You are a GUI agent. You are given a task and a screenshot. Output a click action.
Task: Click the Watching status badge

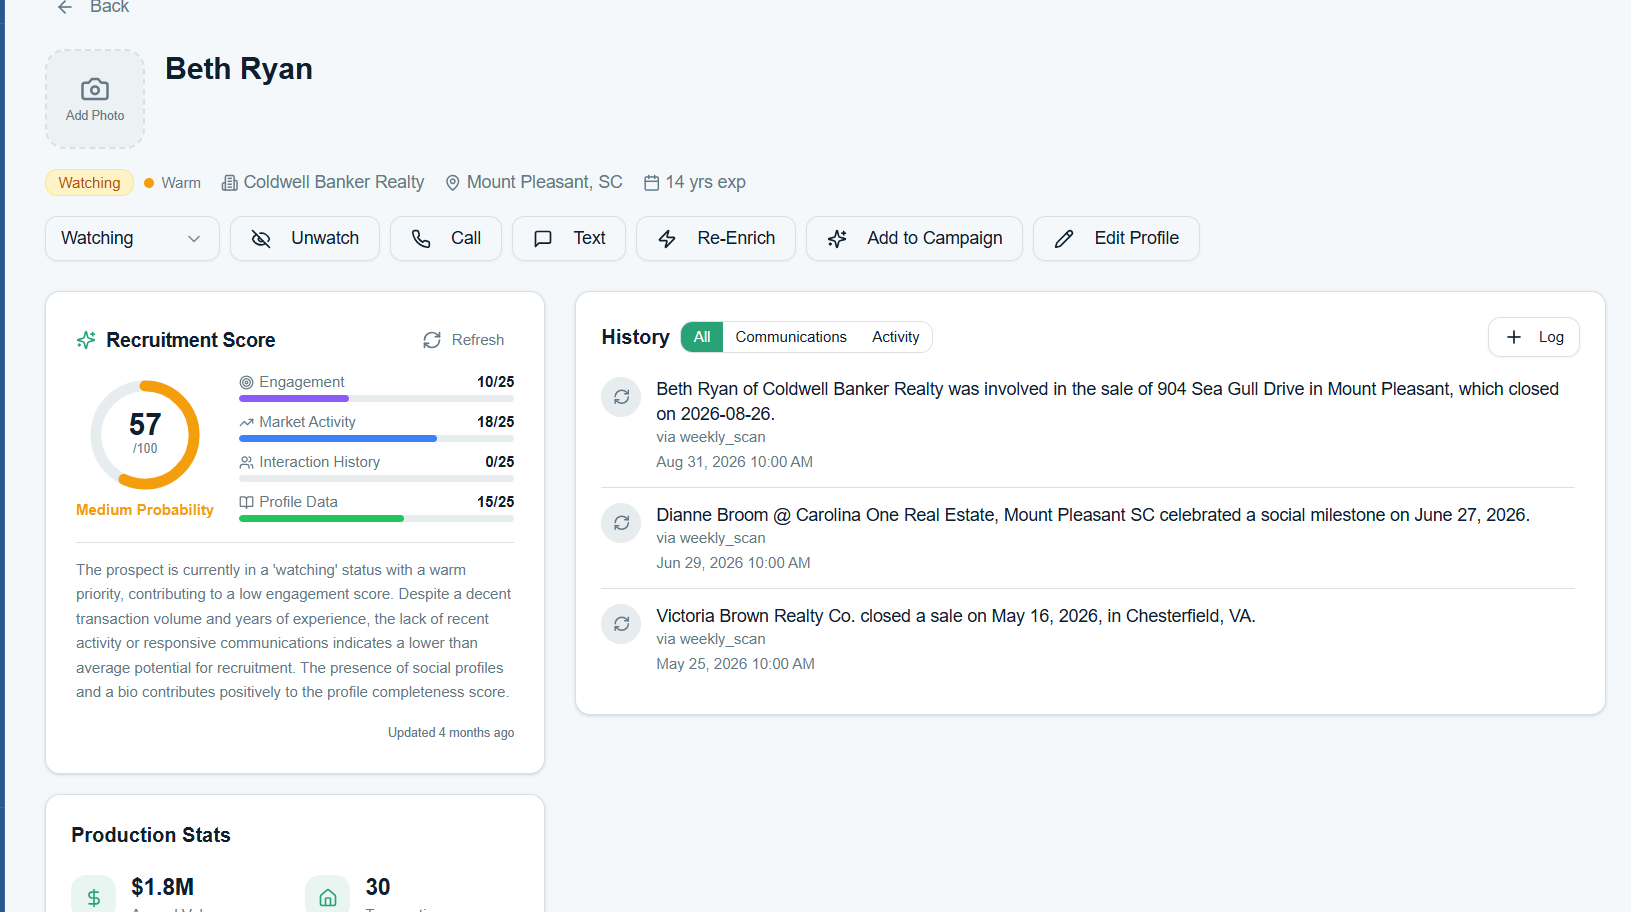click(x=89, y=183)
